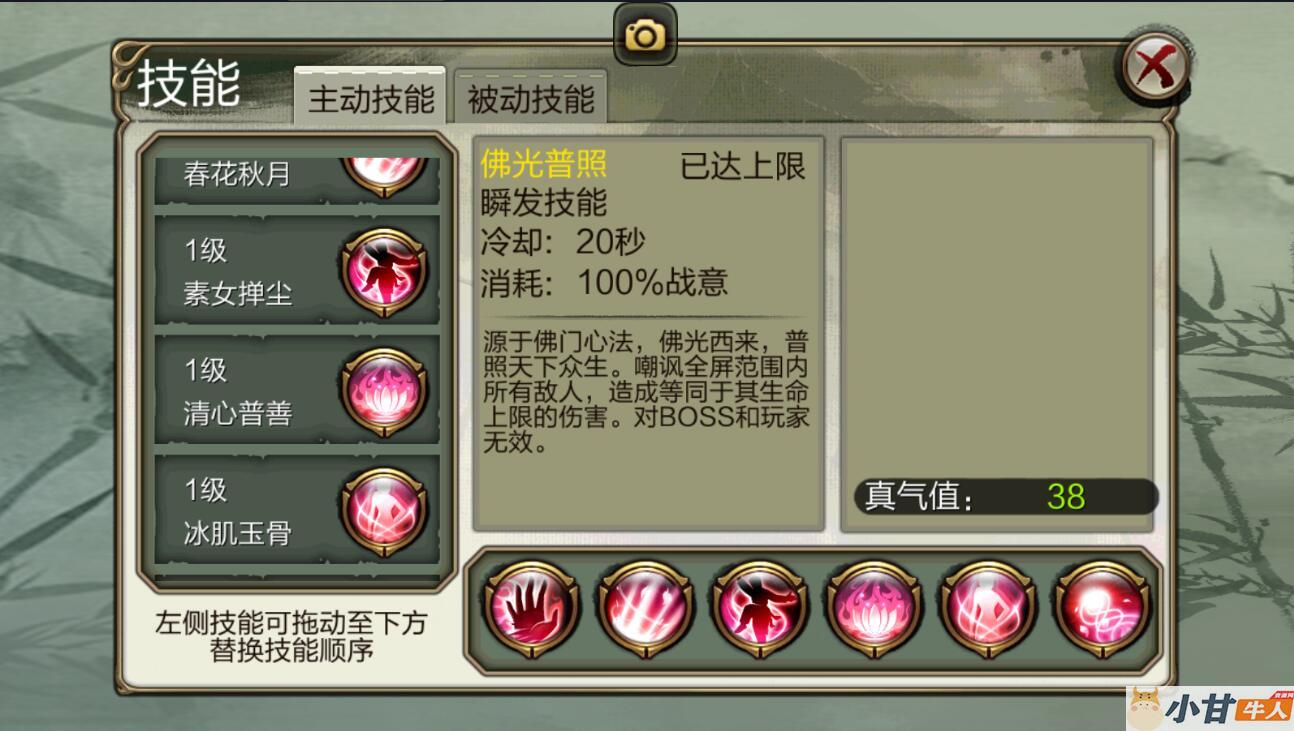The width and height of the screenshot is (1294, 731).
Task: Select the slash streaks skill in the skill bar
Action: (645, 609)
